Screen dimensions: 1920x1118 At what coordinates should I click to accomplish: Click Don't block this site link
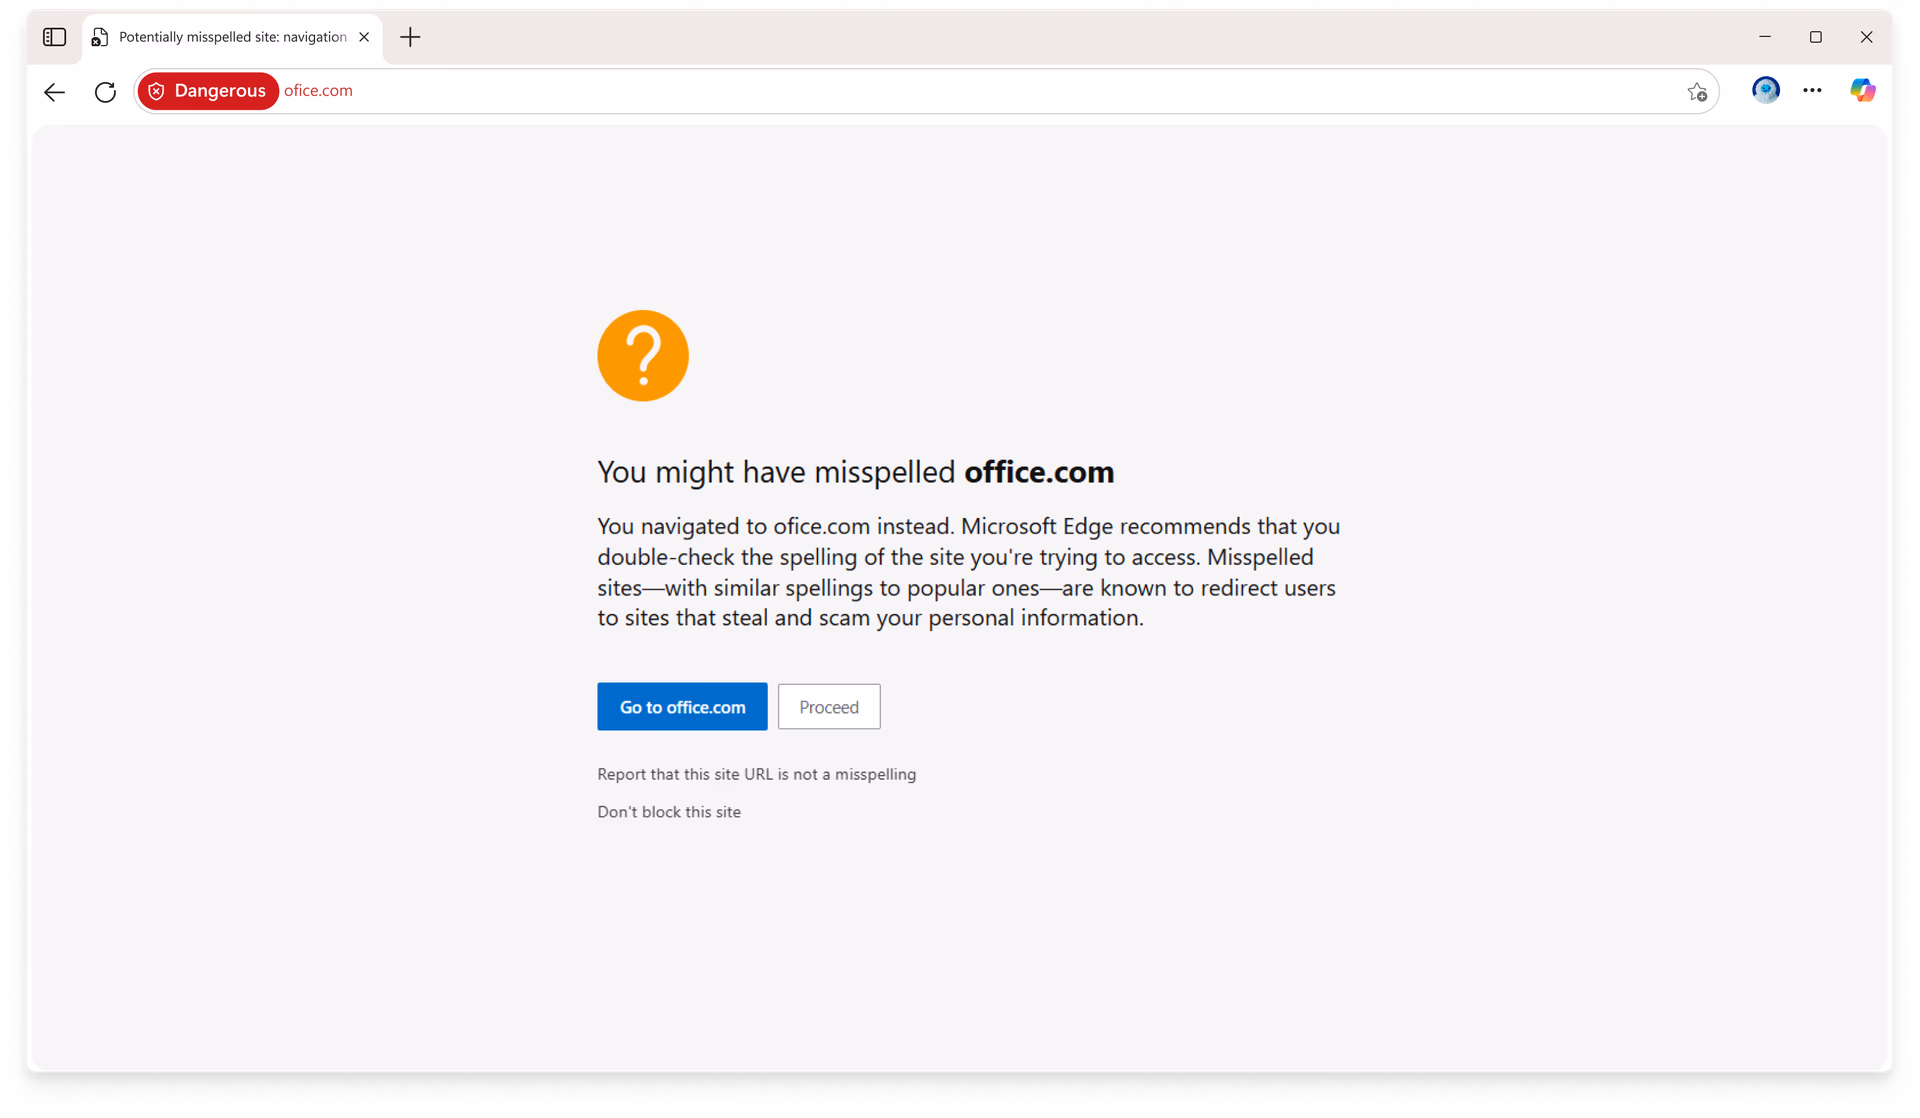click(669, 812)
